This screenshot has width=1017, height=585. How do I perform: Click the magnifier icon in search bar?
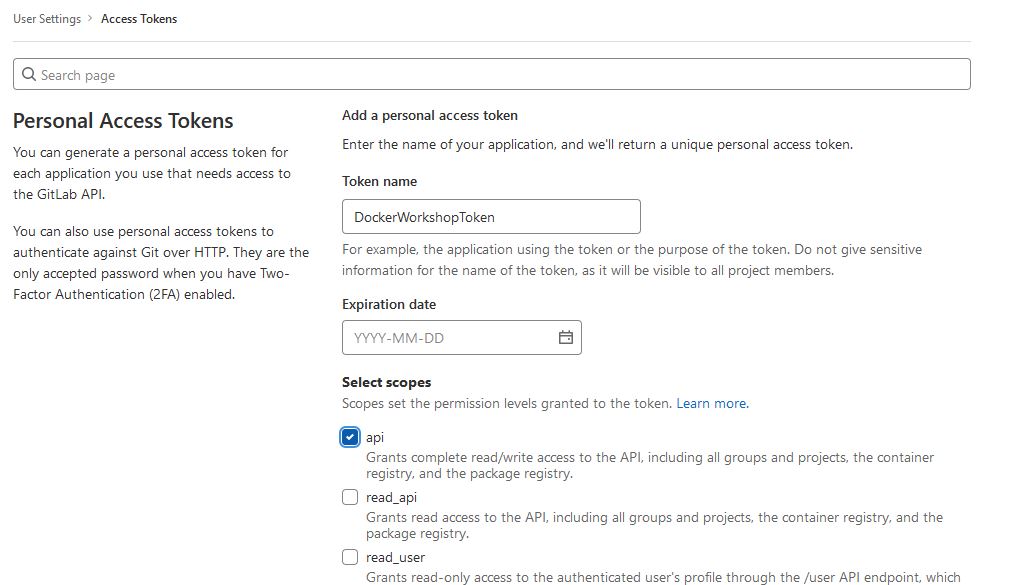tap(29, 75)
